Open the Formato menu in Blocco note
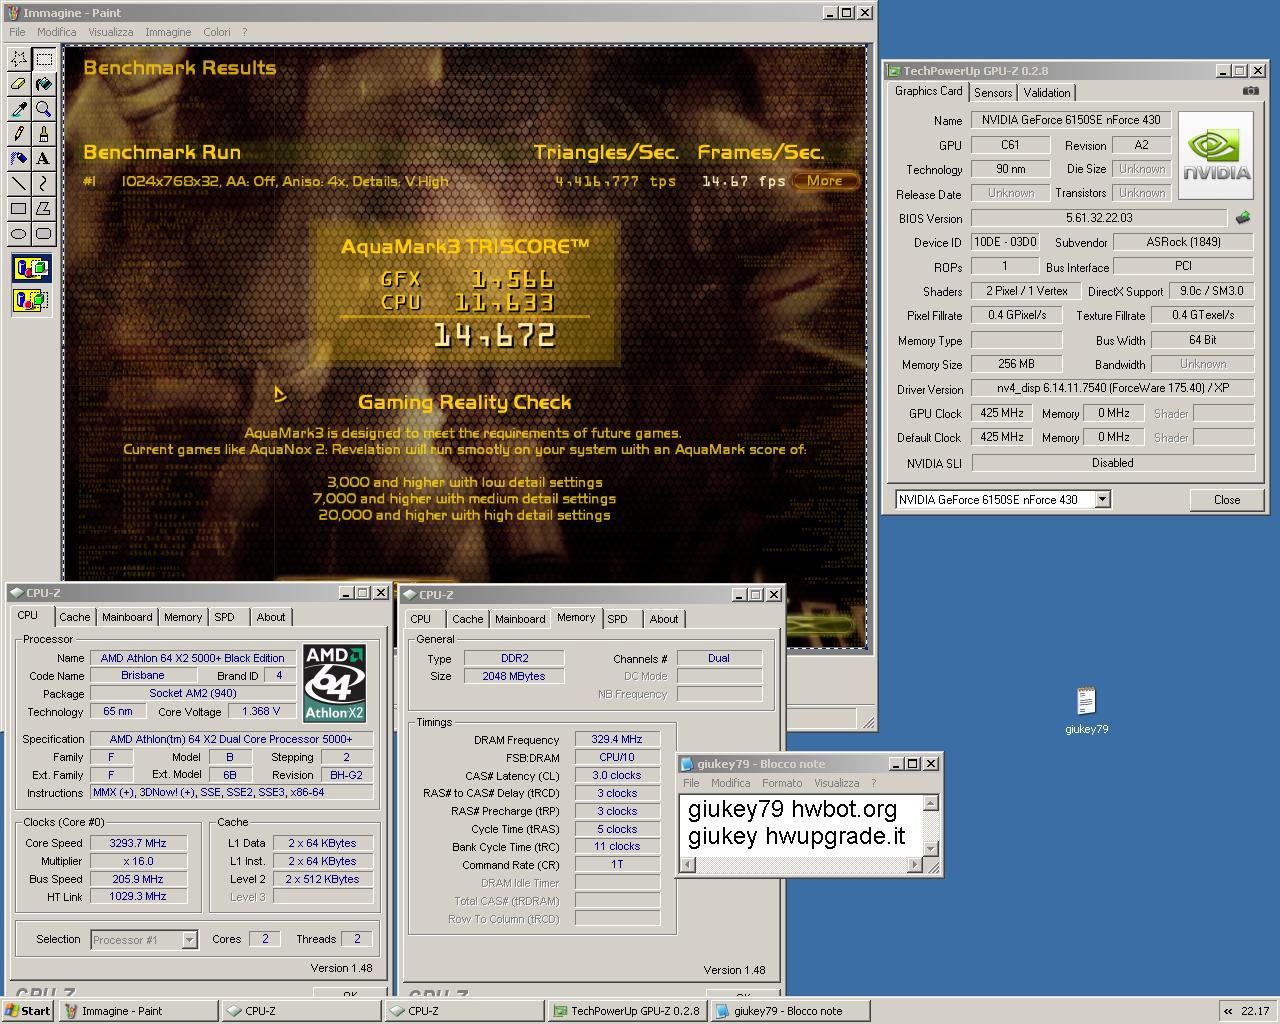This screenshot has height=1024, width=1280. [782, 783]
